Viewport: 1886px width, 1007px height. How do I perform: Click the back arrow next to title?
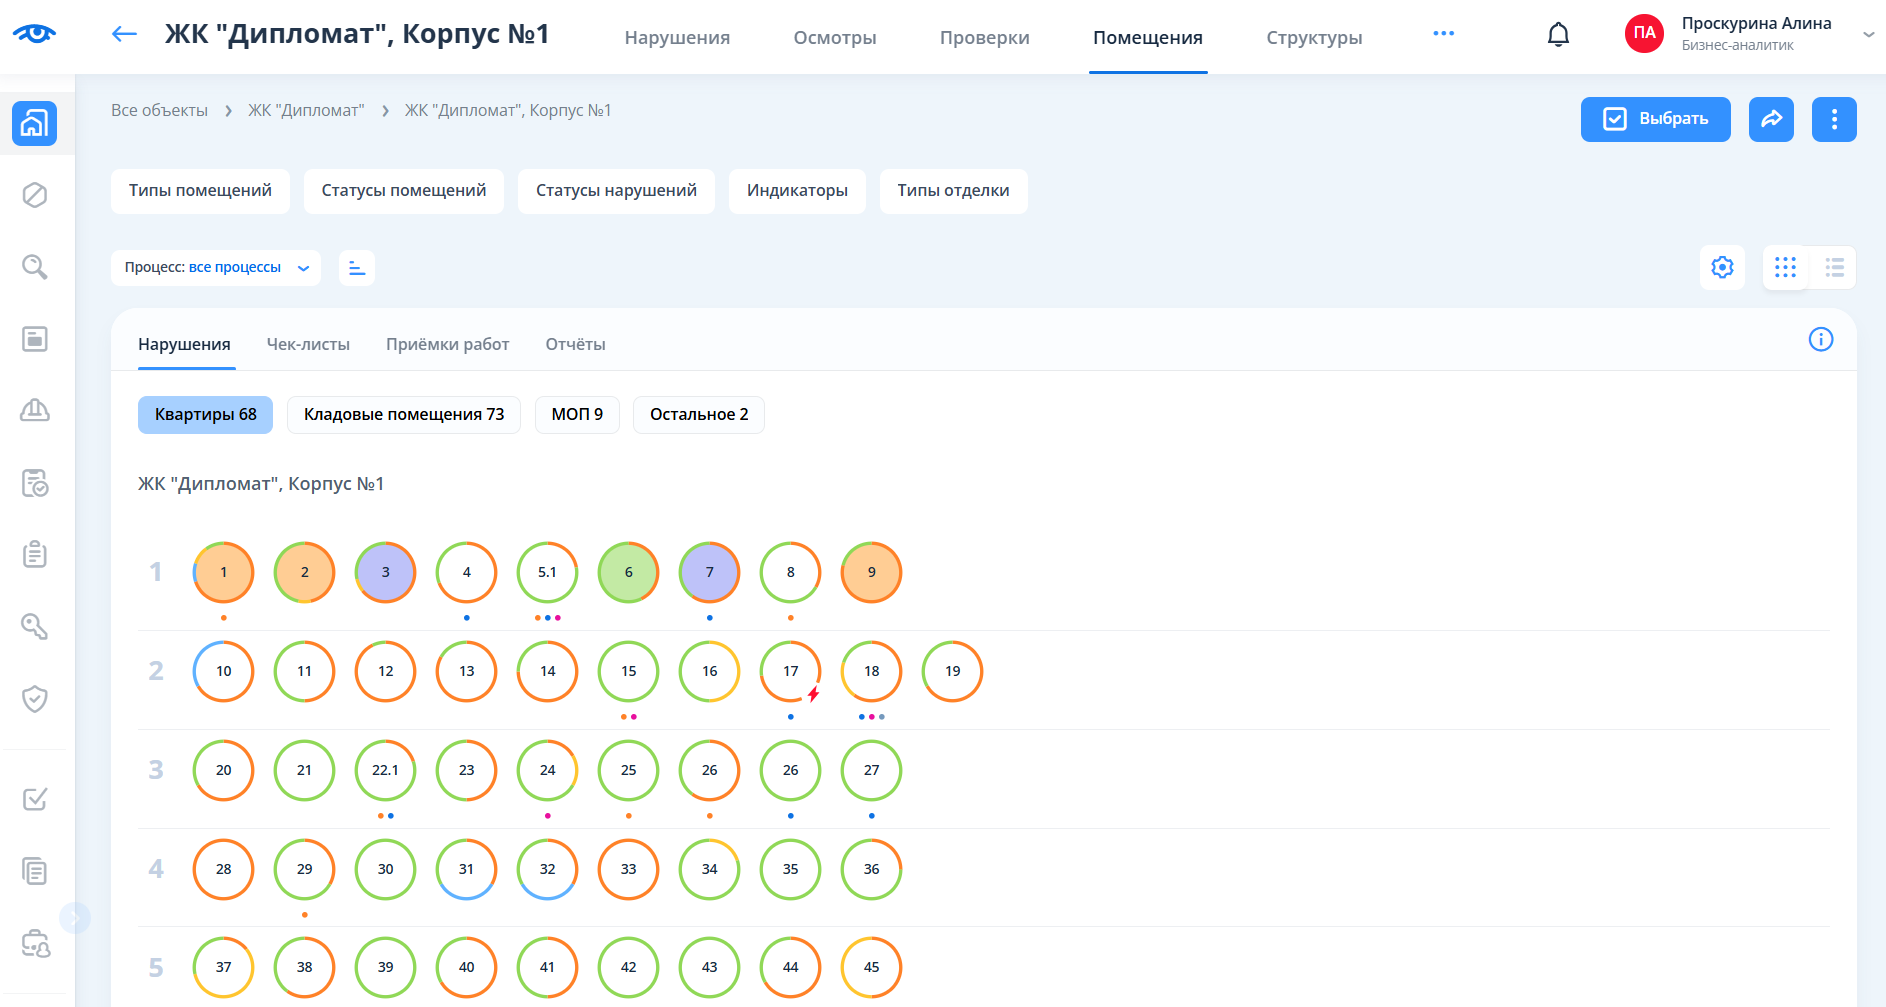124,35
